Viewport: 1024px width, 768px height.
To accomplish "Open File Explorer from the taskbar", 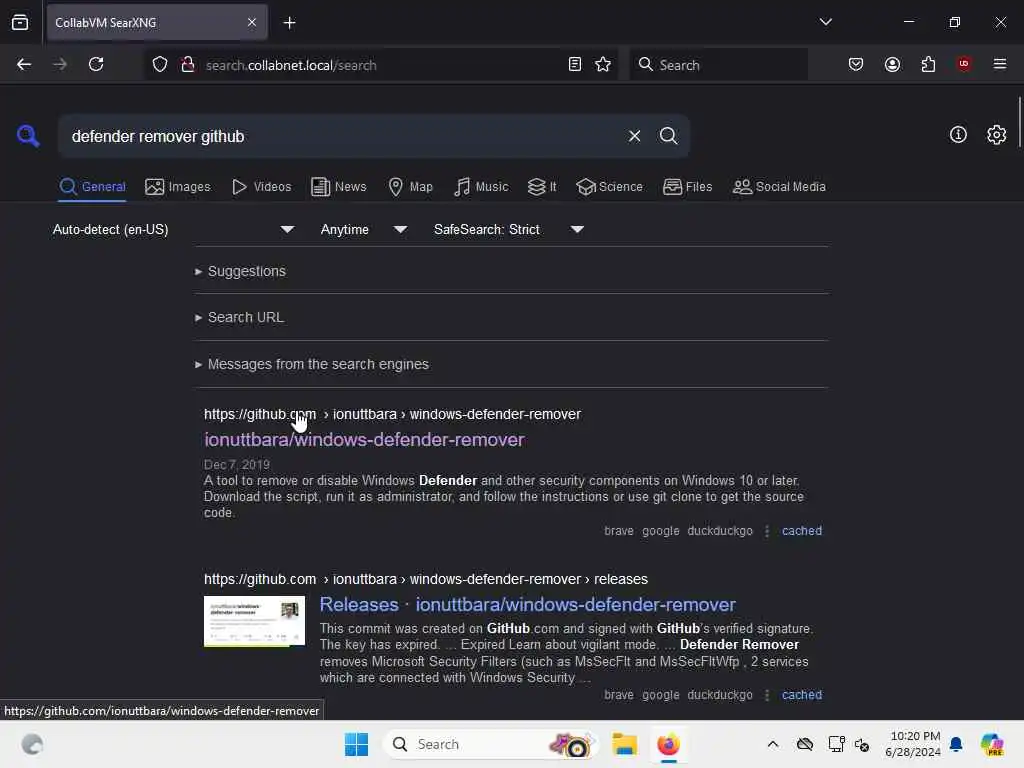I will click(x=624, y=744).
